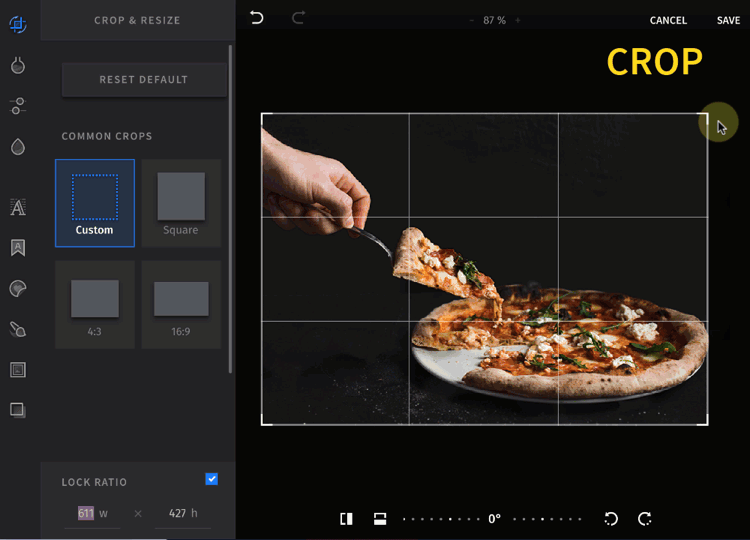750x540 pixels.
Task: Click the height input field
Action: click(183, 514)
